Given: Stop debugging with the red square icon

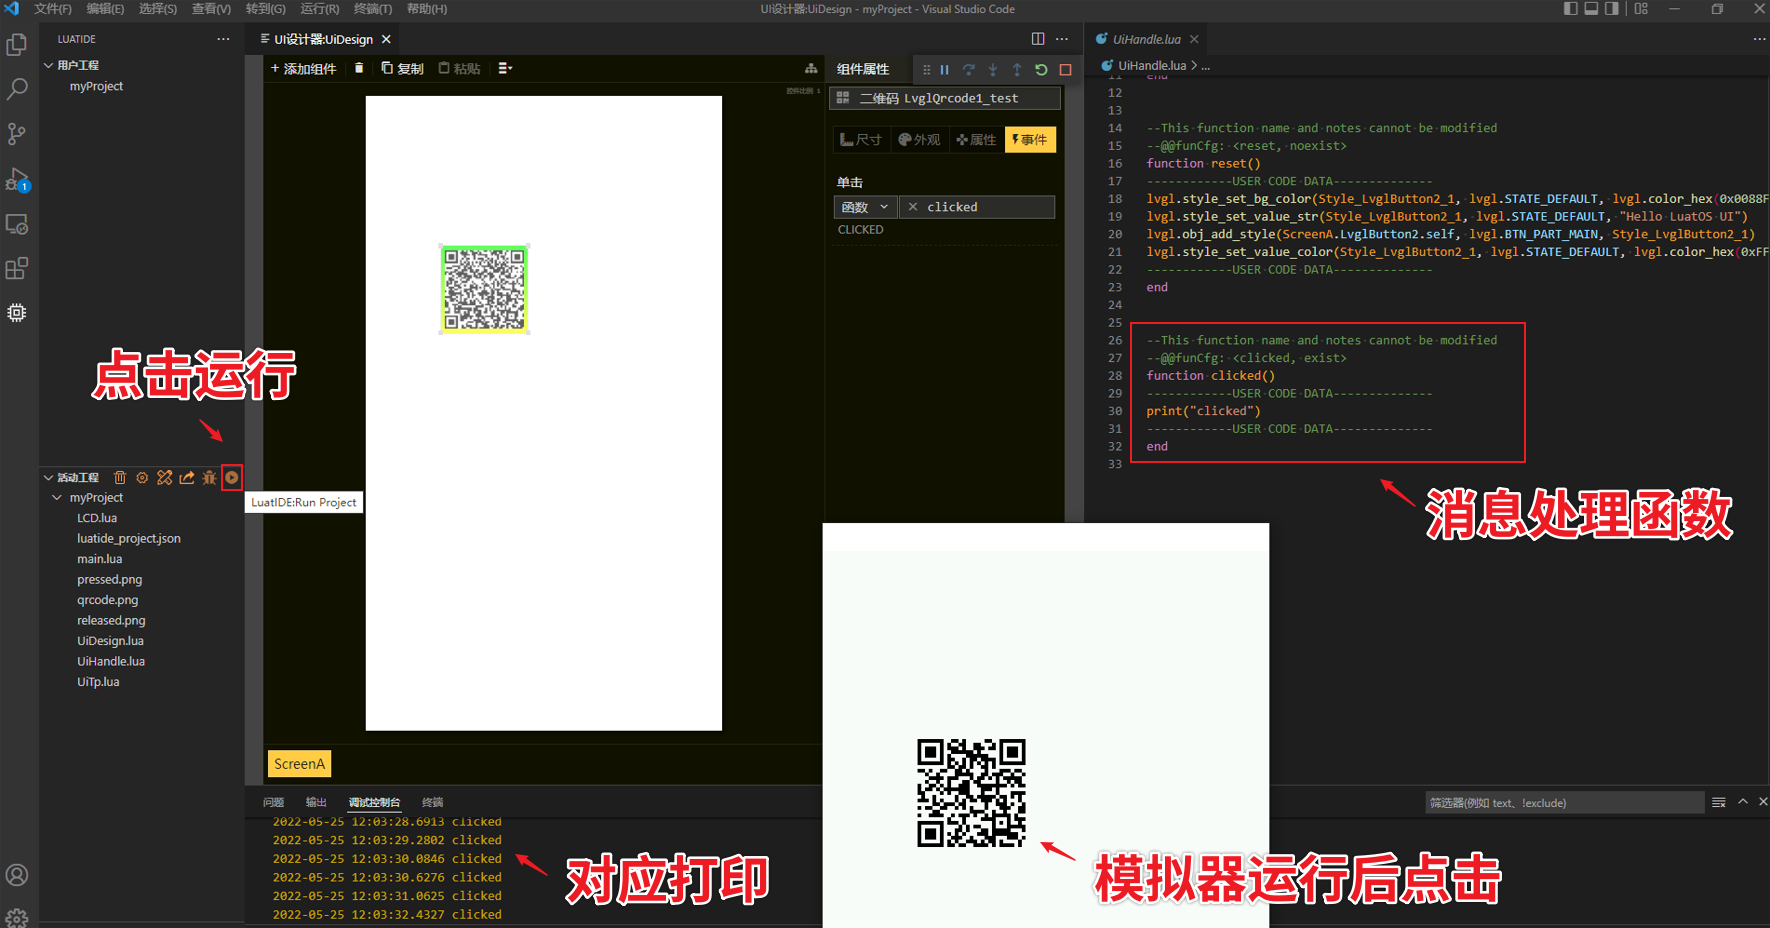Looking at the screenshot, I should [1065, 69].
